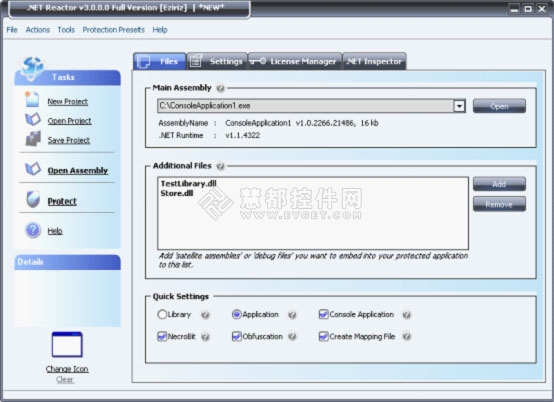Screen dimensions: 554x402
Task: Click the Open Assembly link
Action: point(78,171)
